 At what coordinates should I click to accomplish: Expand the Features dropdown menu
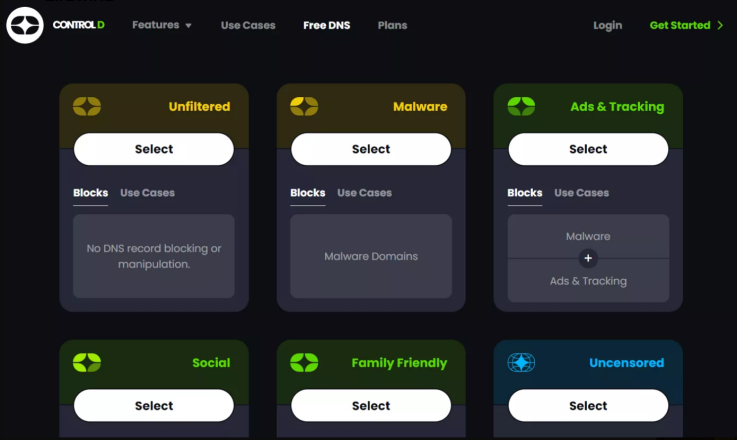[x=162, y=25]
